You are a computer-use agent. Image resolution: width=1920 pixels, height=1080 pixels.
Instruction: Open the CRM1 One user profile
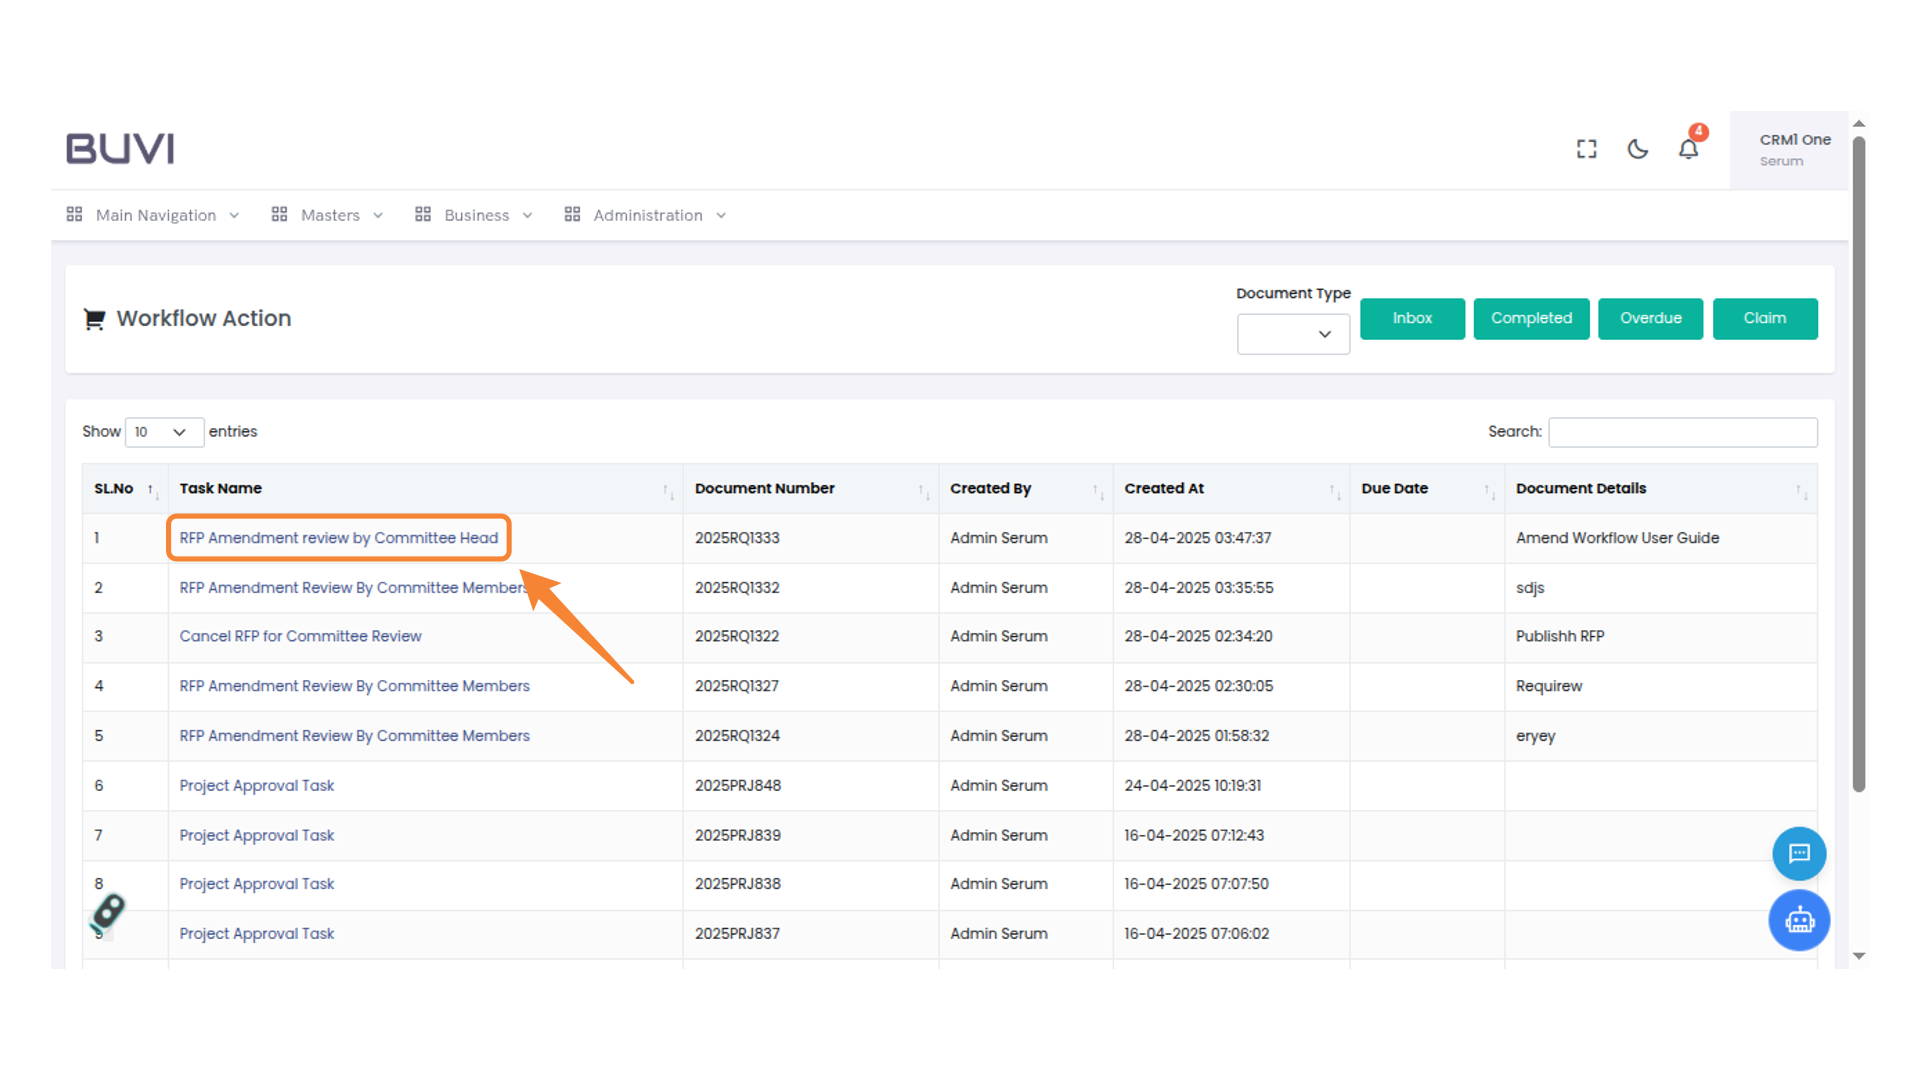[1794, 149]
